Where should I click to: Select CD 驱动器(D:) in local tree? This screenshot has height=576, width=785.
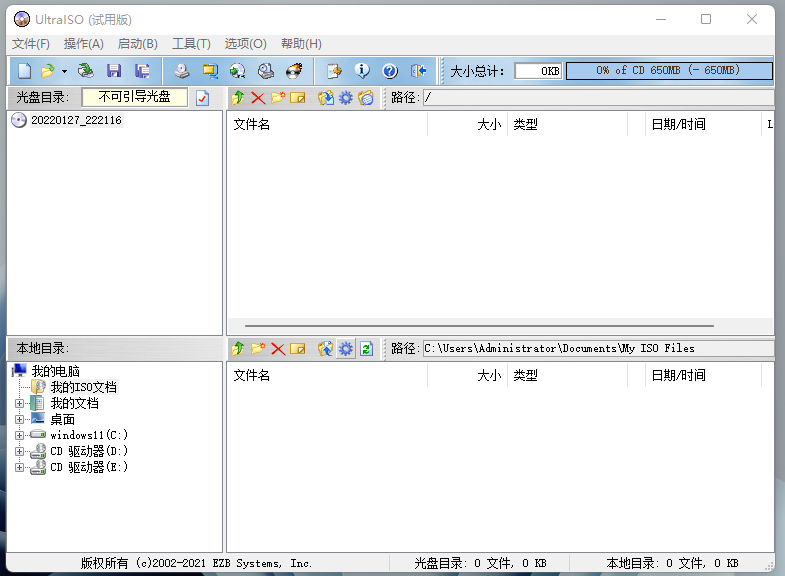tap(89, 451)
